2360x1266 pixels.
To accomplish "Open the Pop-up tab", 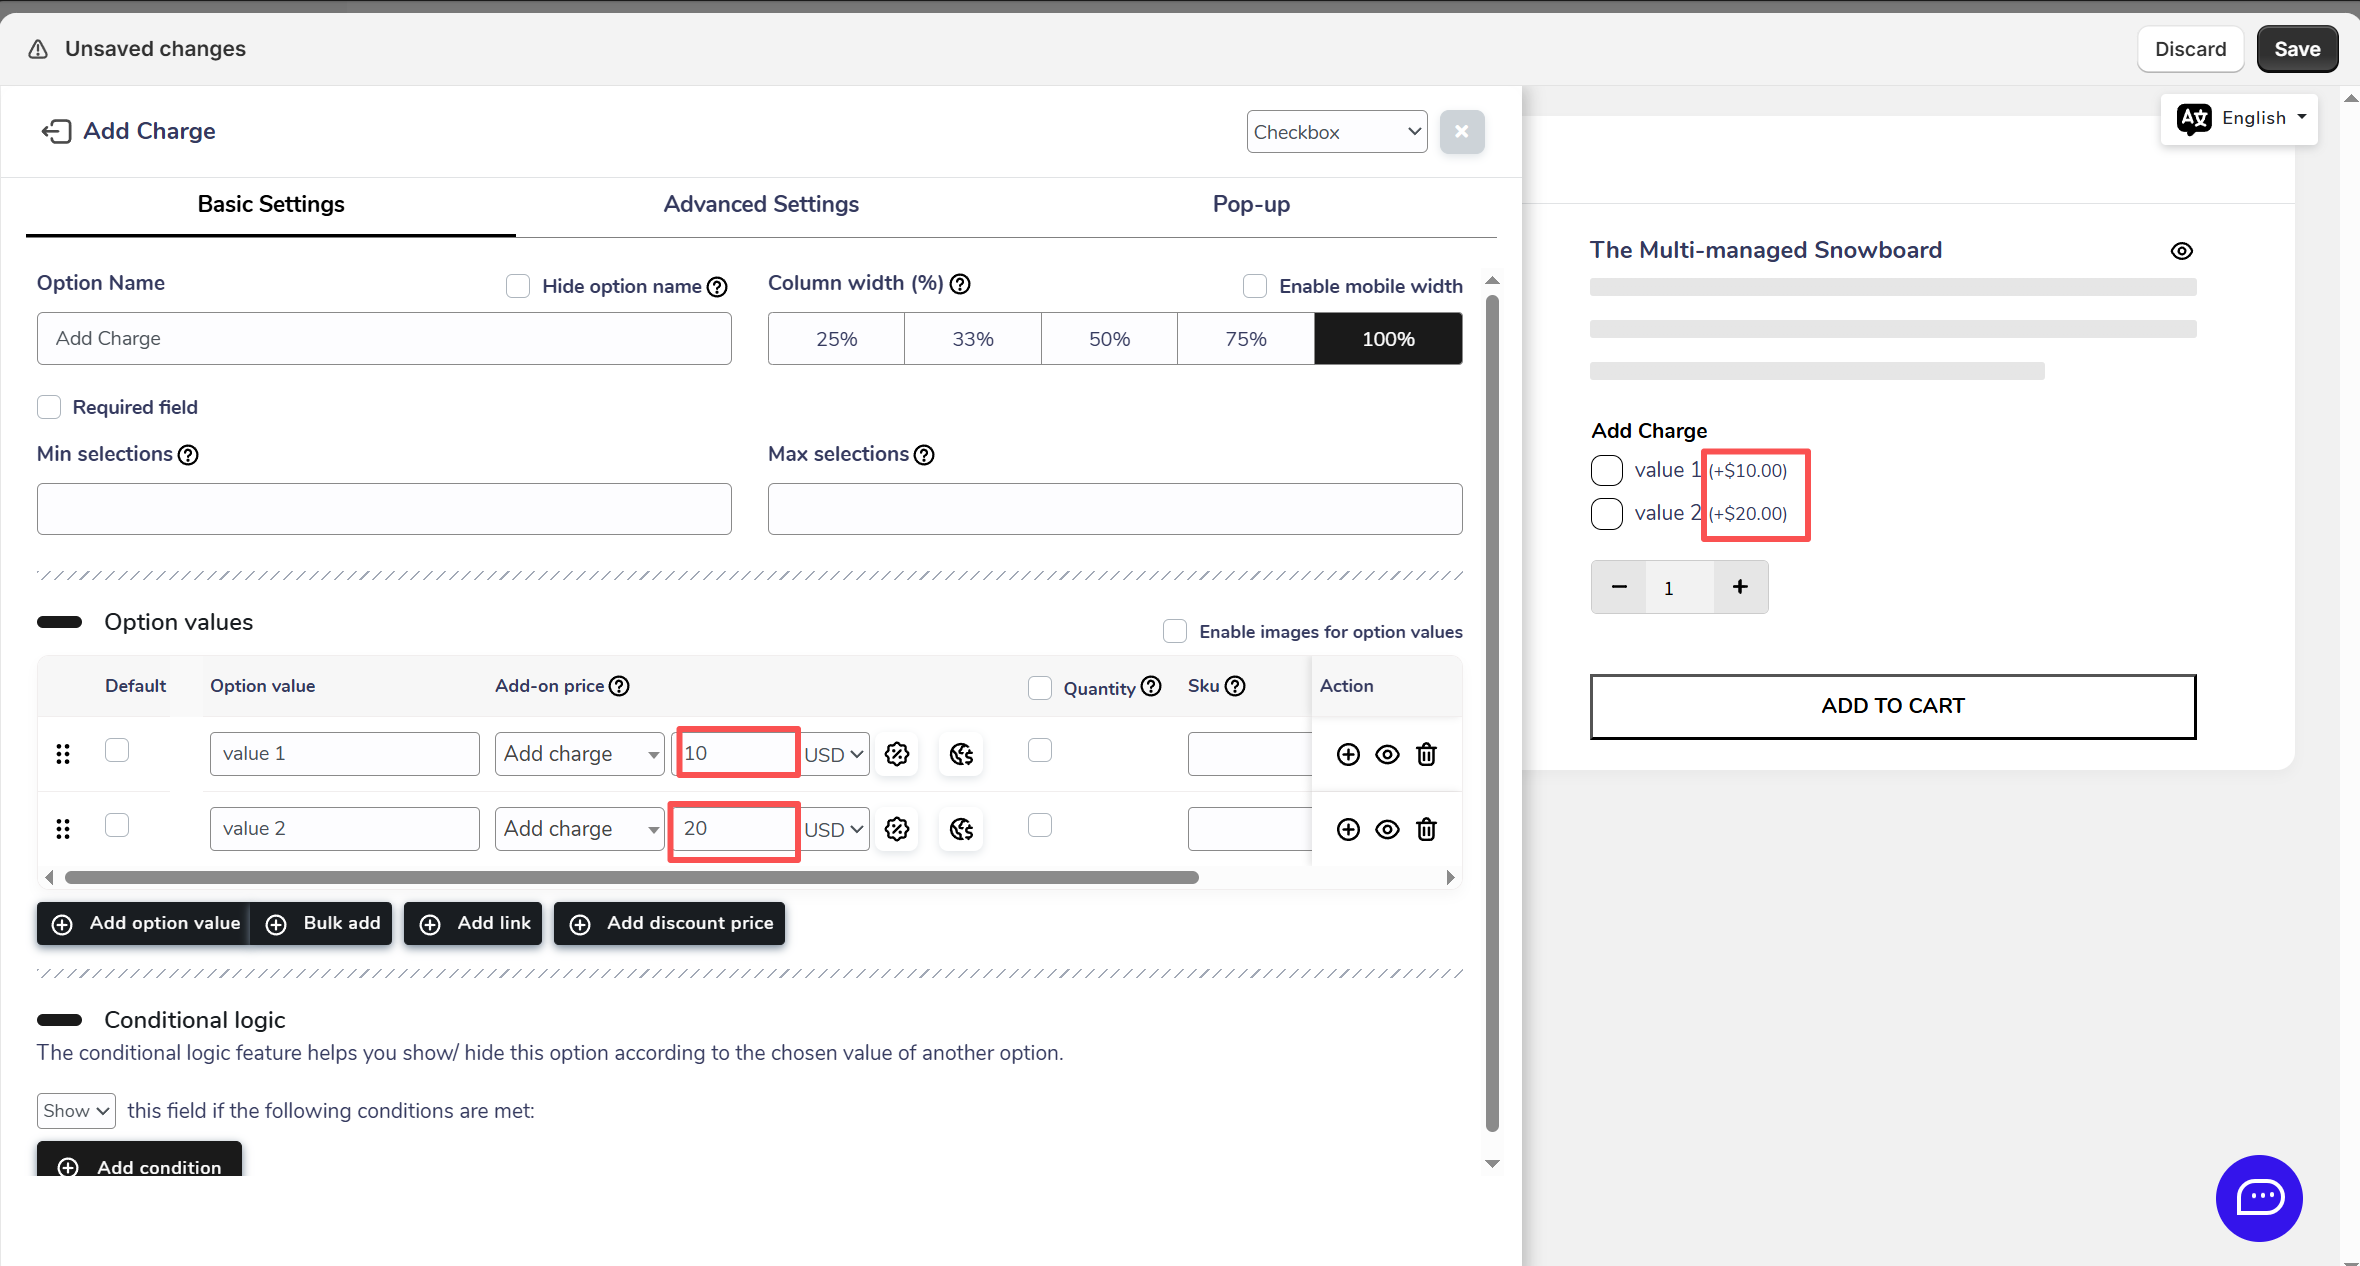I will pyautogui.click(x=1250, y=204).
